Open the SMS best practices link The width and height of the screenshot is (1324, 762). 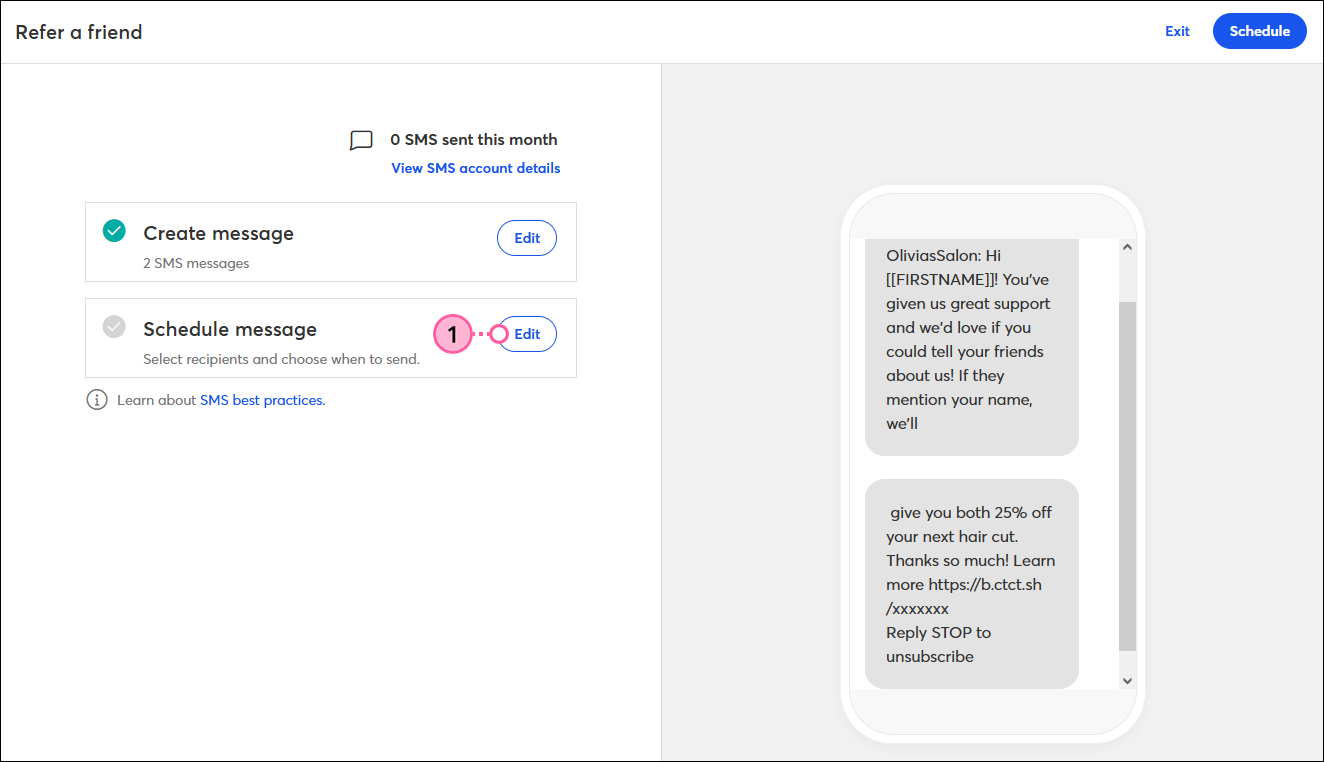pos(262,400)
